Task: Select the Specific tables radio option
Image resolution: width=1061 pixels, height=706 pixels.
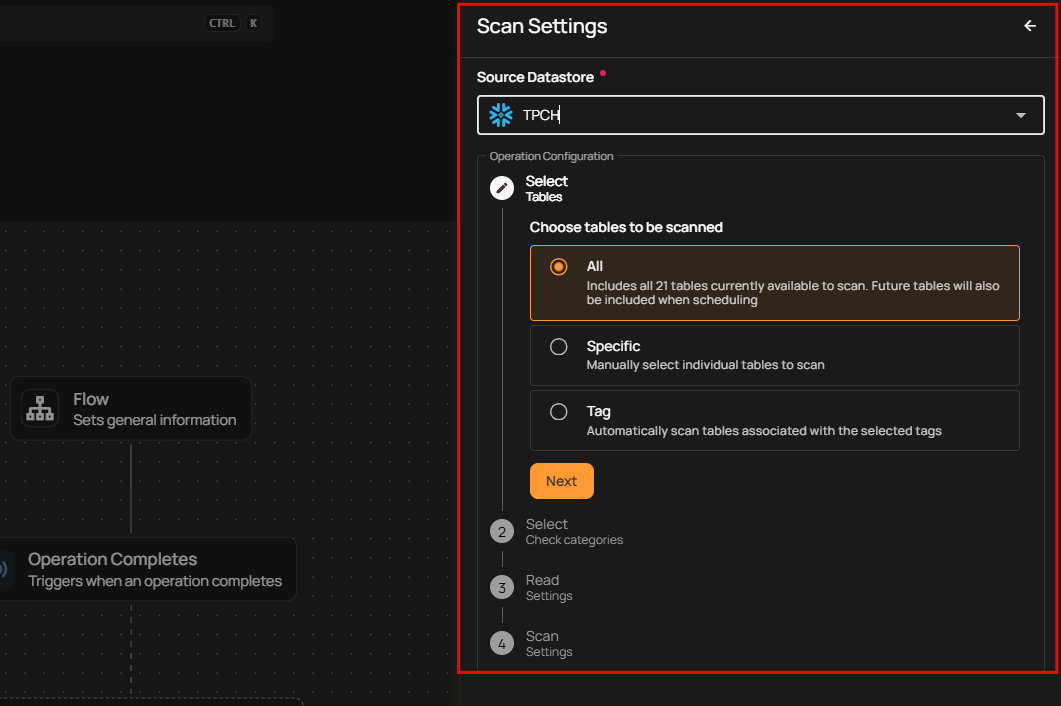Action: [x=559, y=347]
